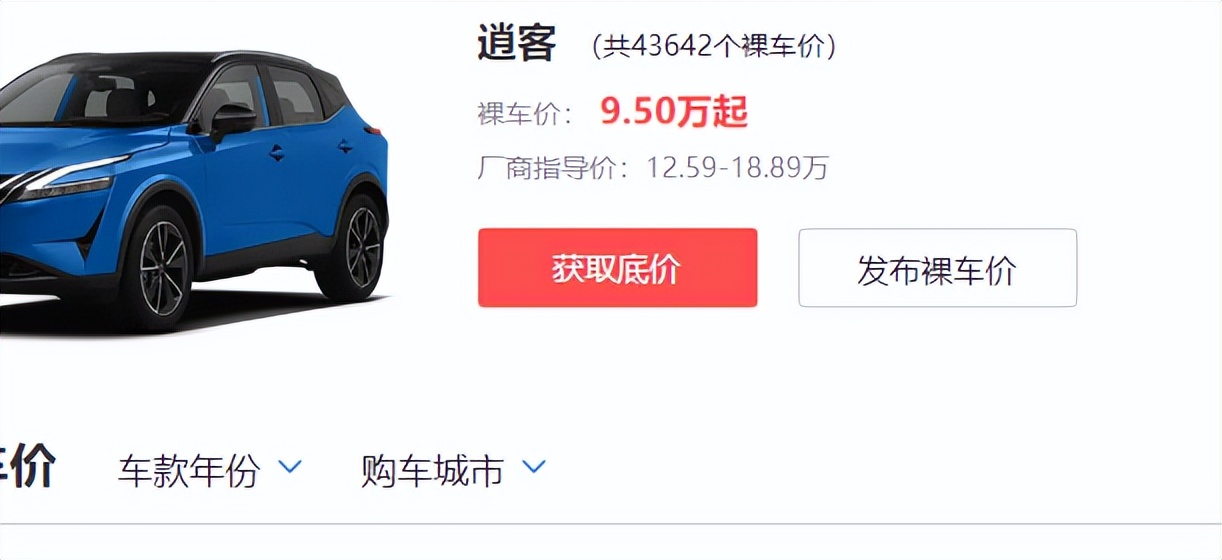Click the car's black side mirror
The width and height of the screenshot is (1222, 560).
click(x=232, y=121)
